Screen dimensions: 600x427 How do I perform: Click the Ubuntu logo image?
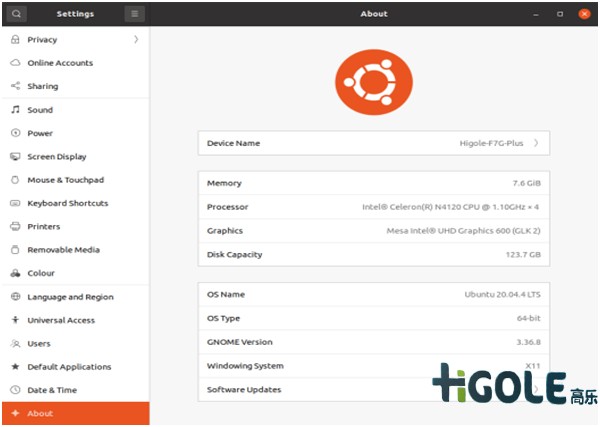(373, 82)
